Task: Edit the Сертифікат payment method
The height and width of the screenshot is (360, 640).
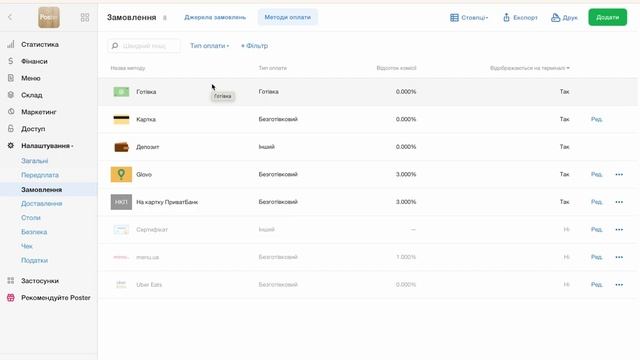Action: (596, 229)
